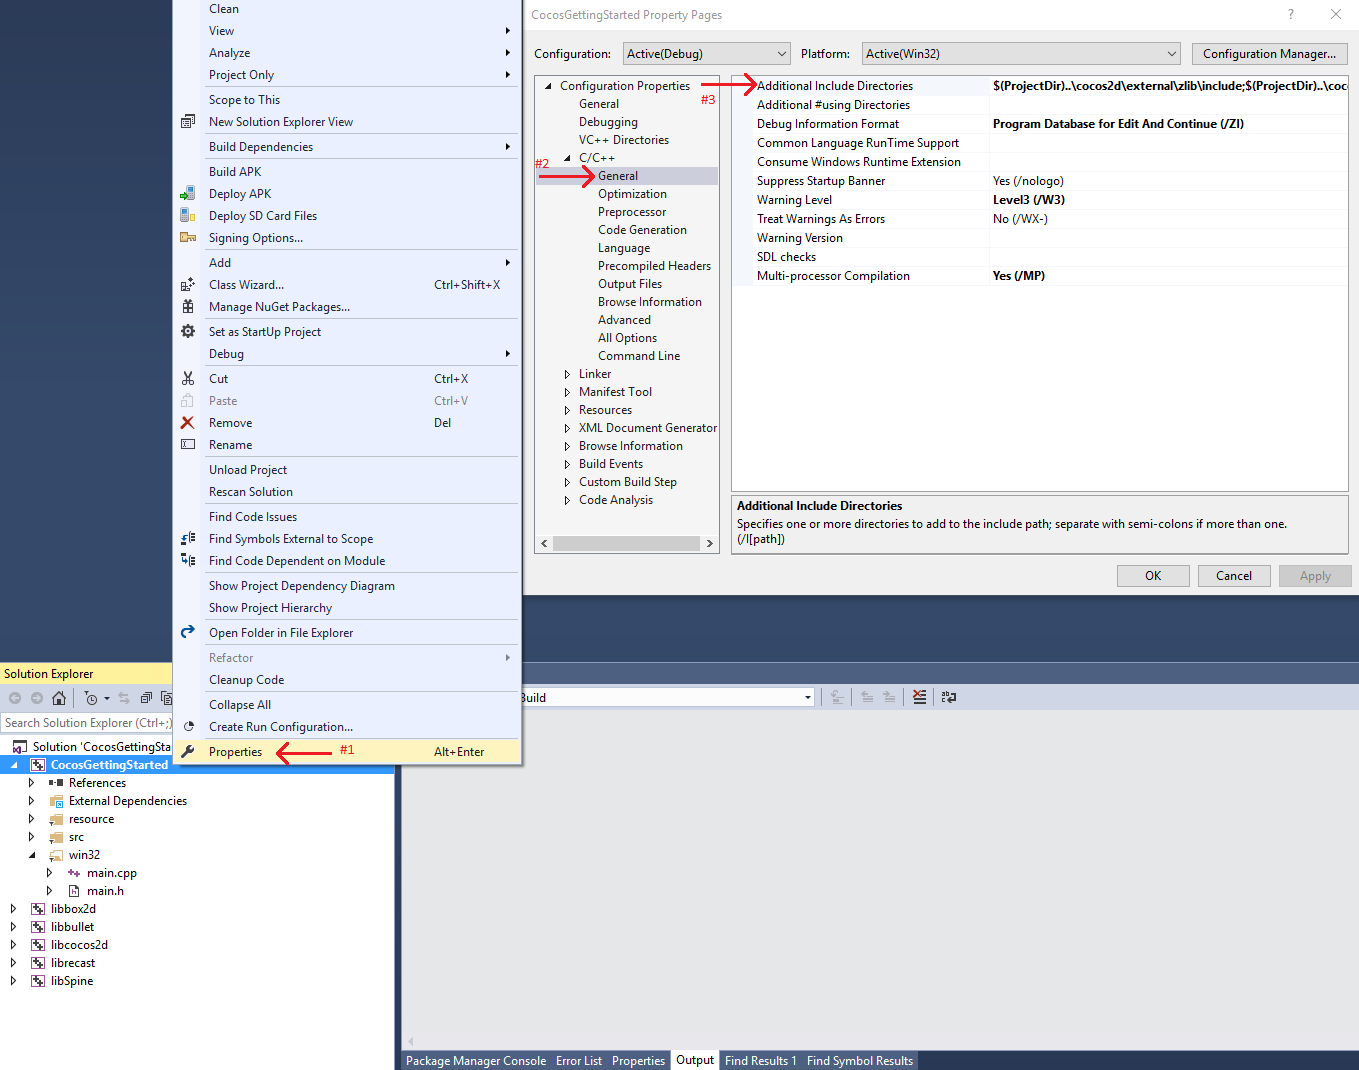Select the libbullet project

pos(72,927)
